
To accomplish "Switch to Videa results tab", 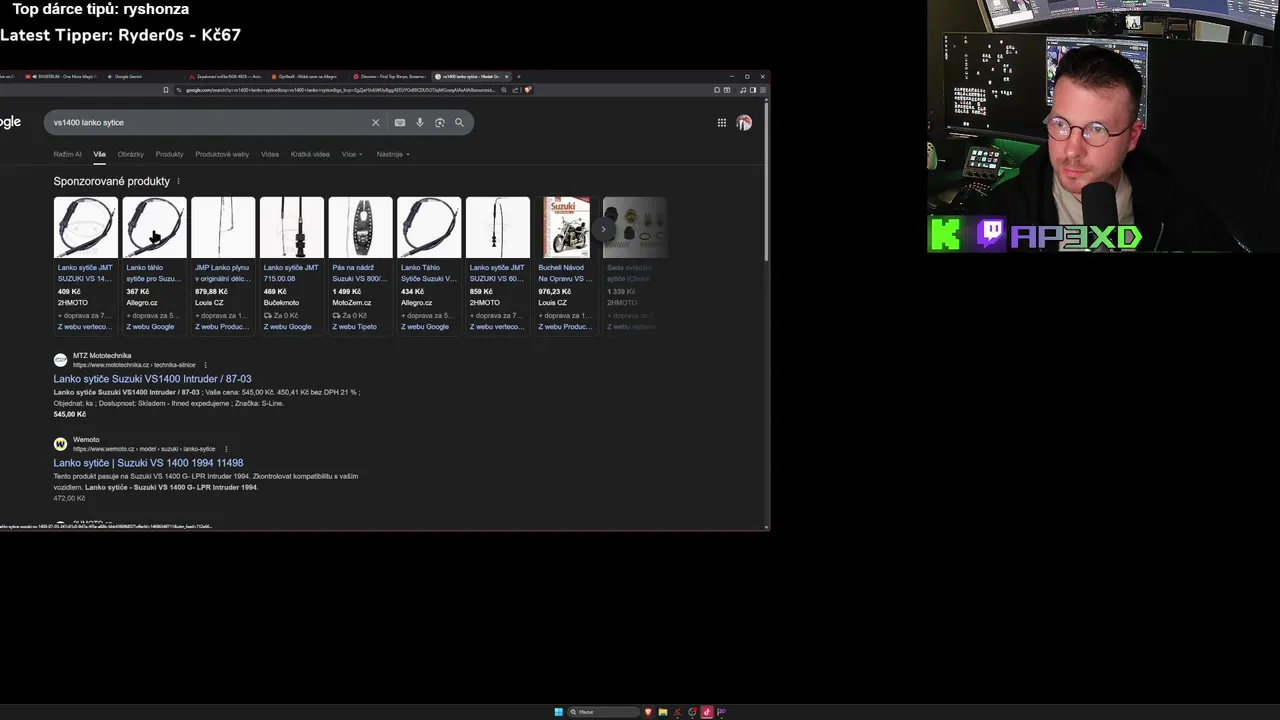I will [x=270, y=154].
